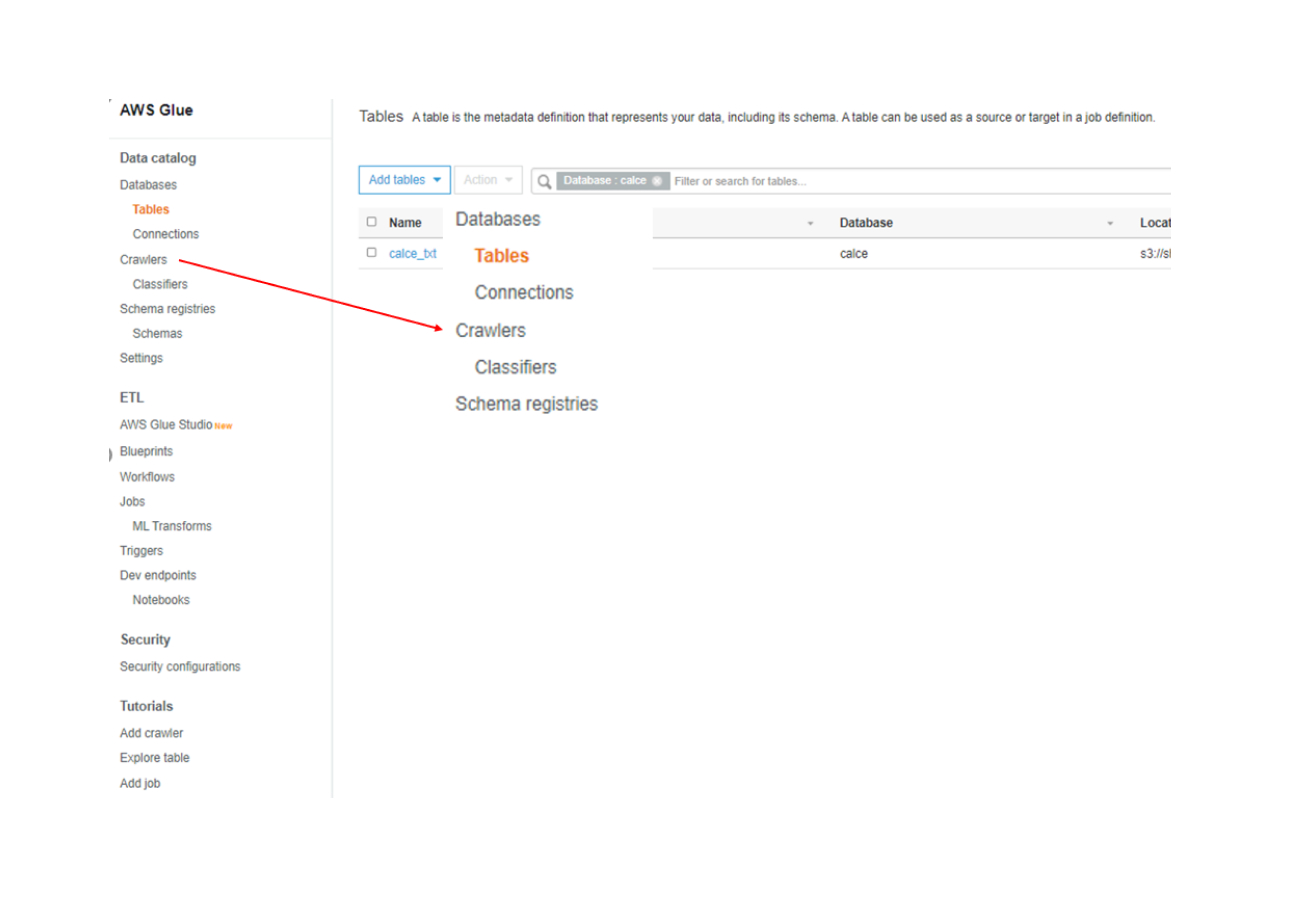Screen dimensions: 1290x910
Task: Open ML Transforms
Action: point(171,526)
